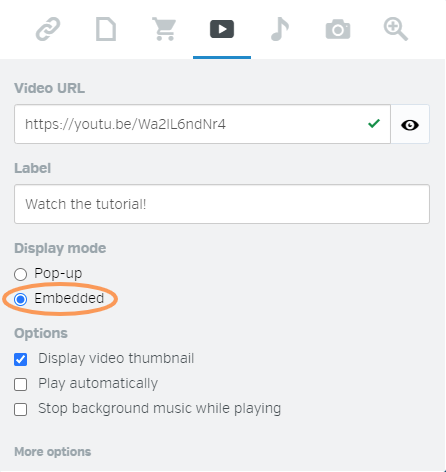Enable Play automatically option
The height and width of the screenshot is (472, 446).
pyautogui.click(x=20, y=384)
